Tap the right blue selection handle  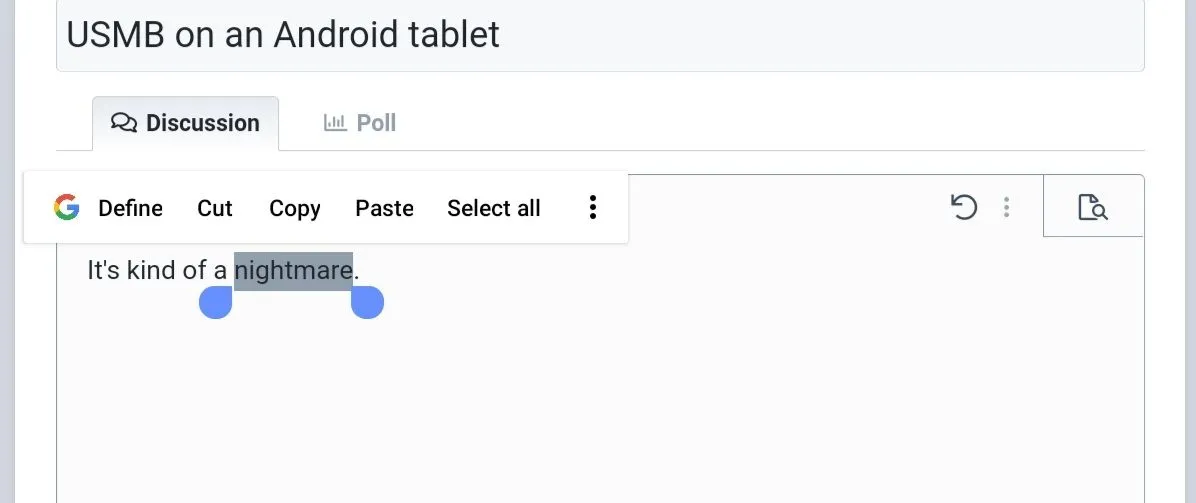(x=367, y=302)
